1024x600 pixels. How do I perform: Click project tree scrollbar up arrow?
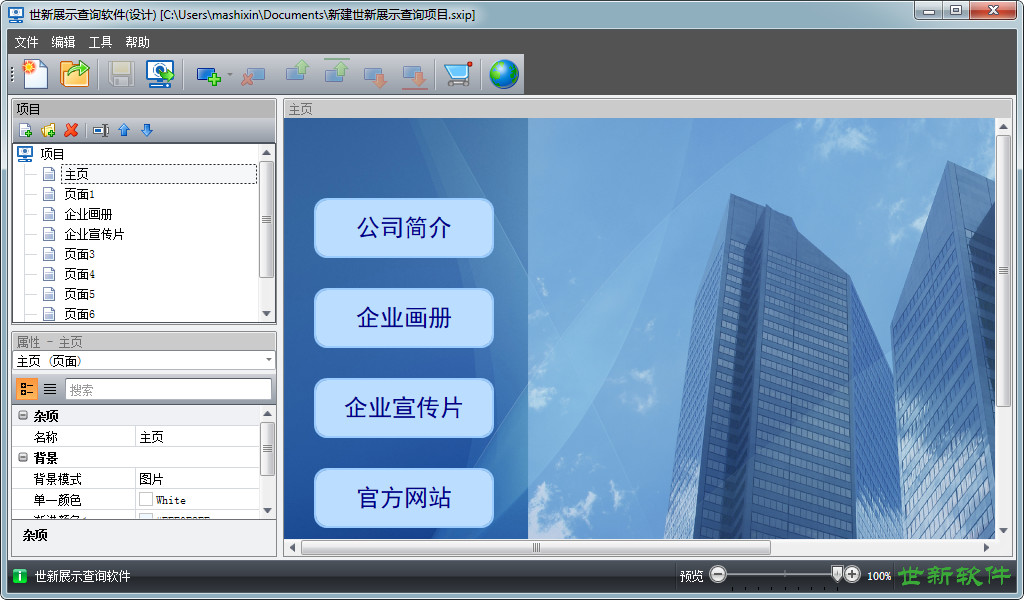tap(266, 153)
